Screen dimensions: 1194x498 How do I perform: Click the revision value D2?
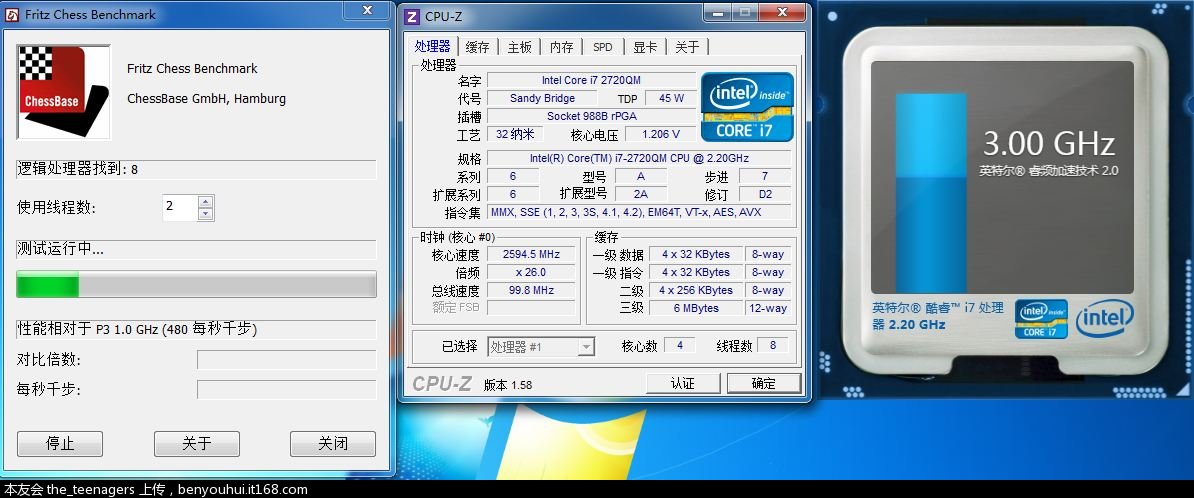click(765, 194)
